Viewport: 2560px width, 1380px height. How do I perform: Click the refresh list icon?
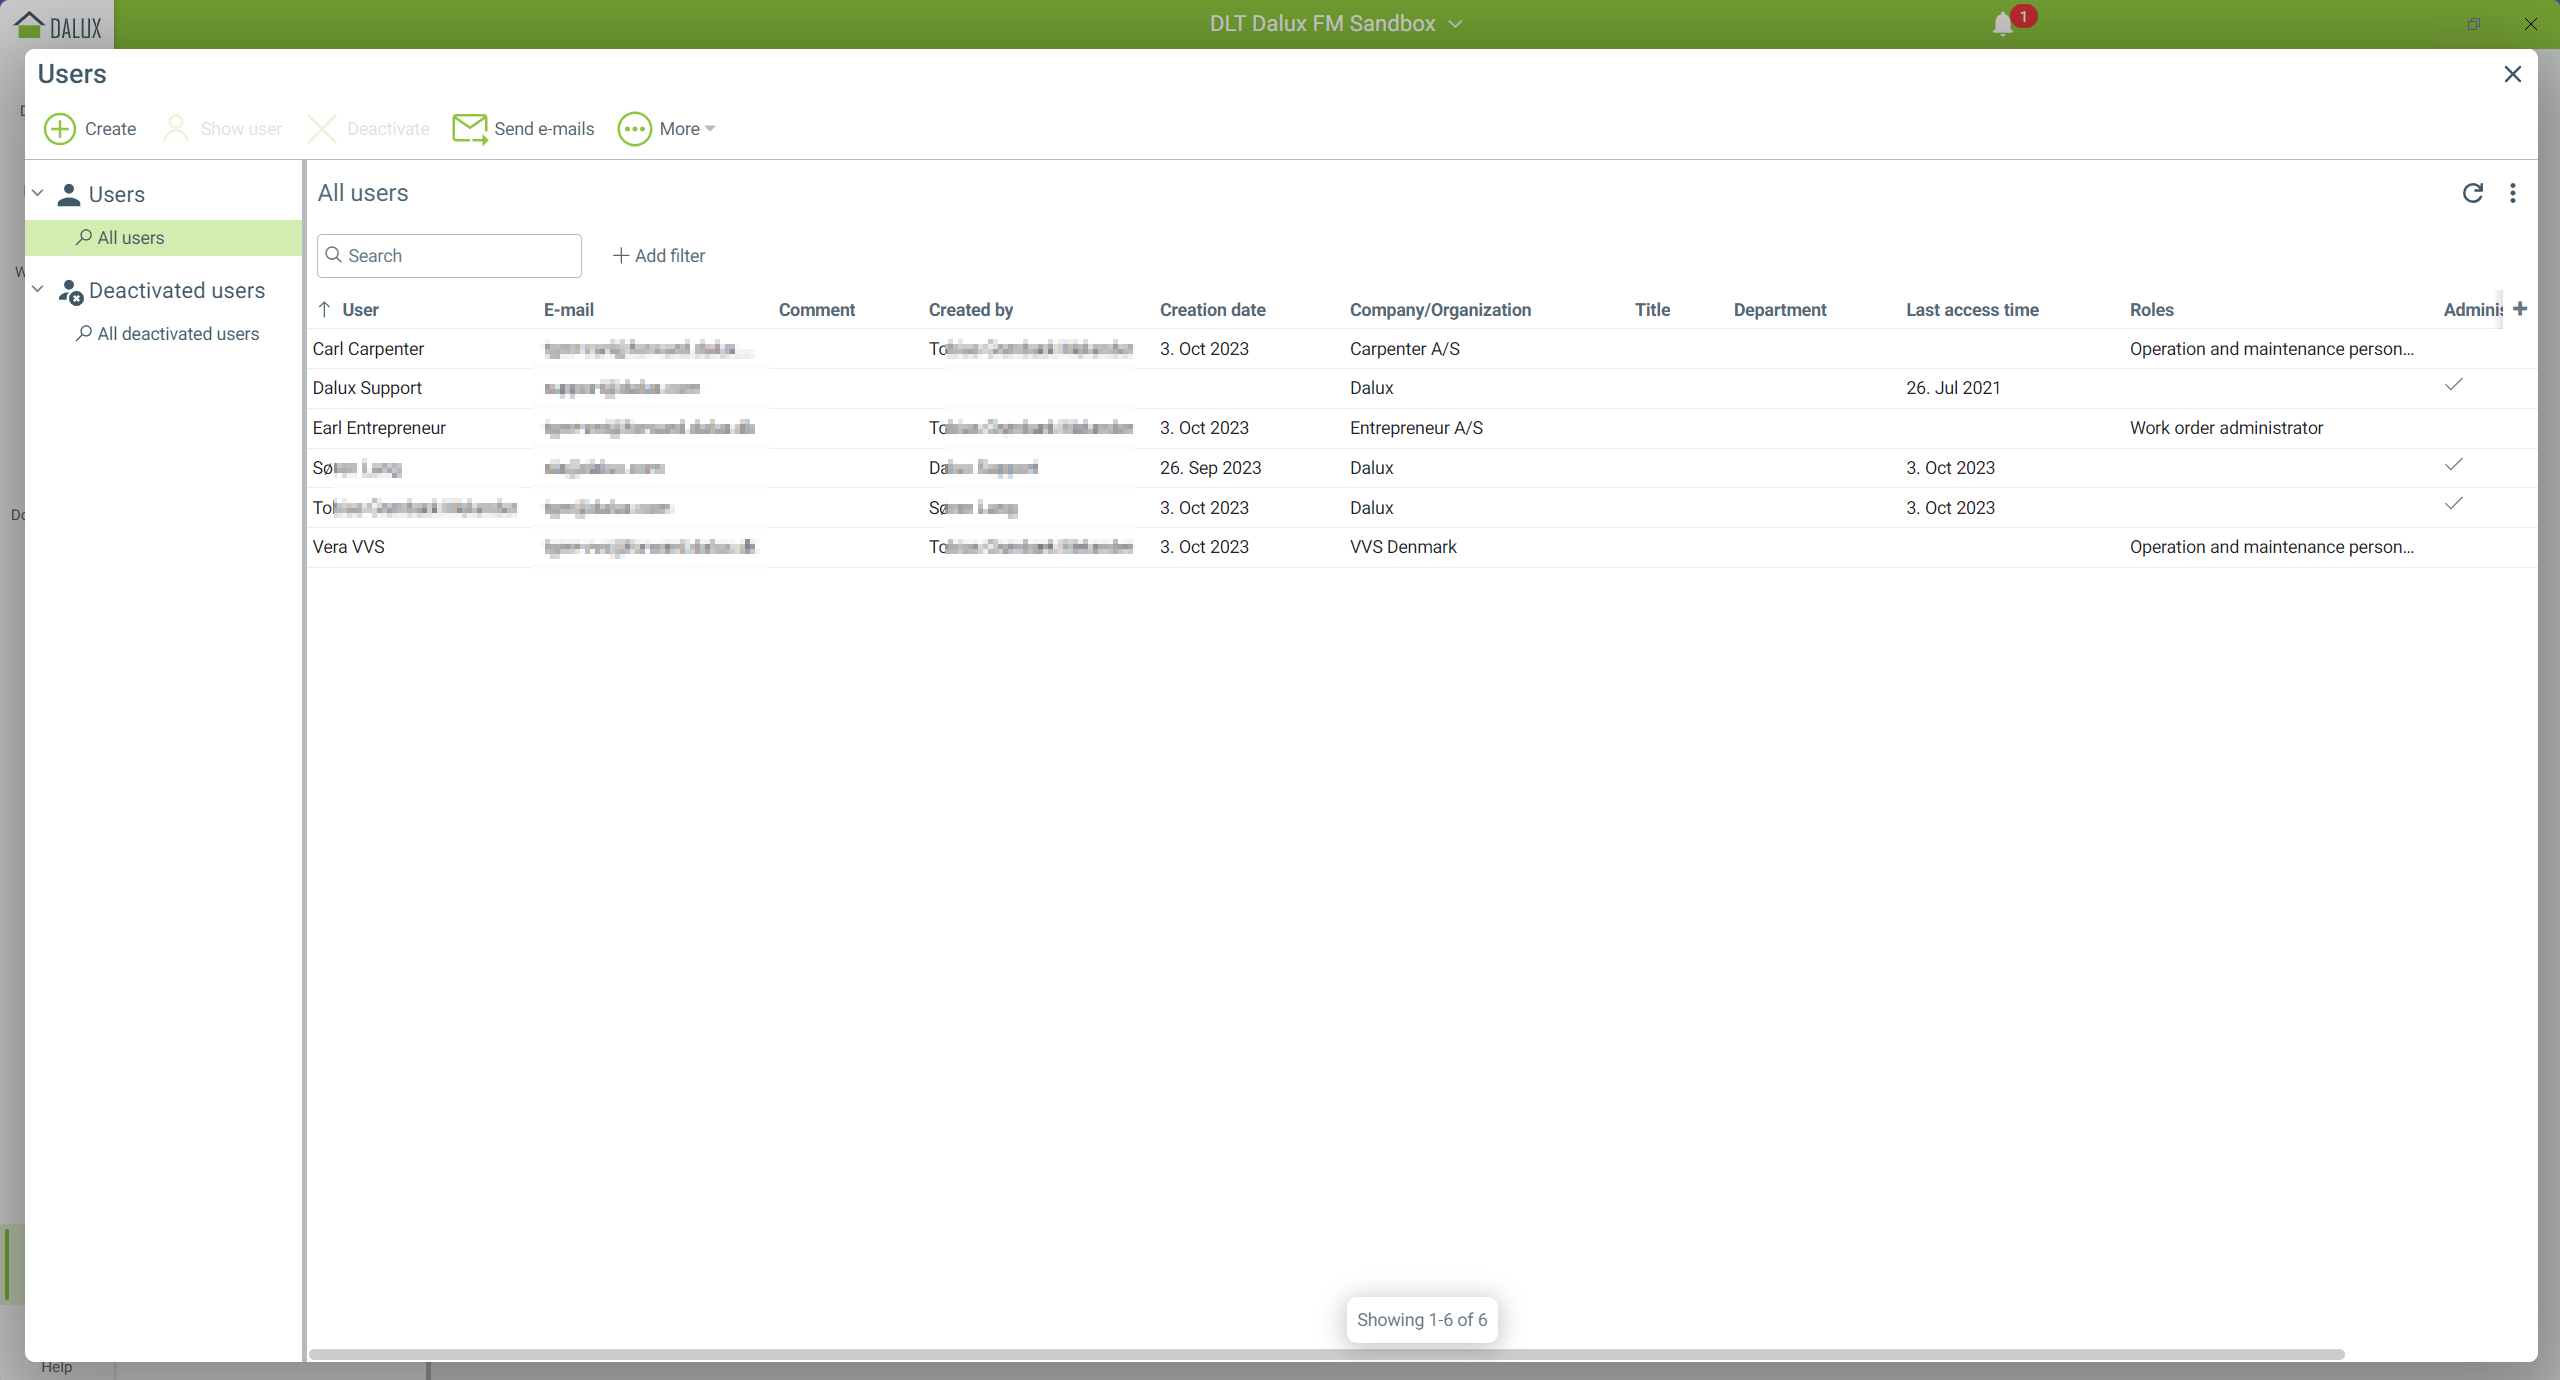coord(2472,193)
